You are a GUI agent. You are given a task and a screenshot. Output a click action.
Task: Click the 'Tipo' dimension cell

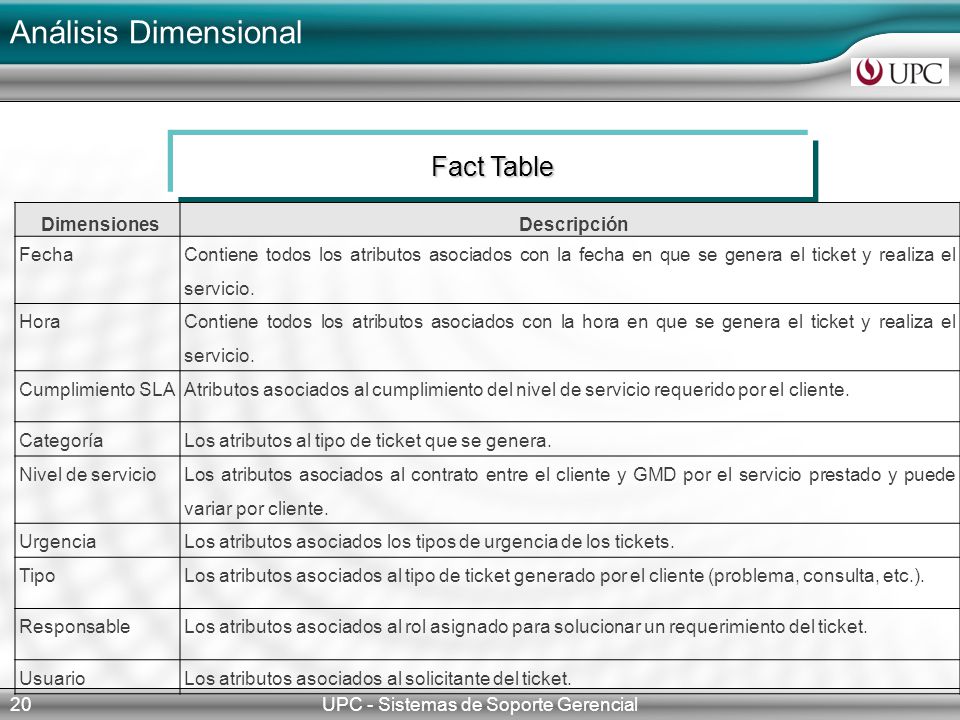coord(97,583)
